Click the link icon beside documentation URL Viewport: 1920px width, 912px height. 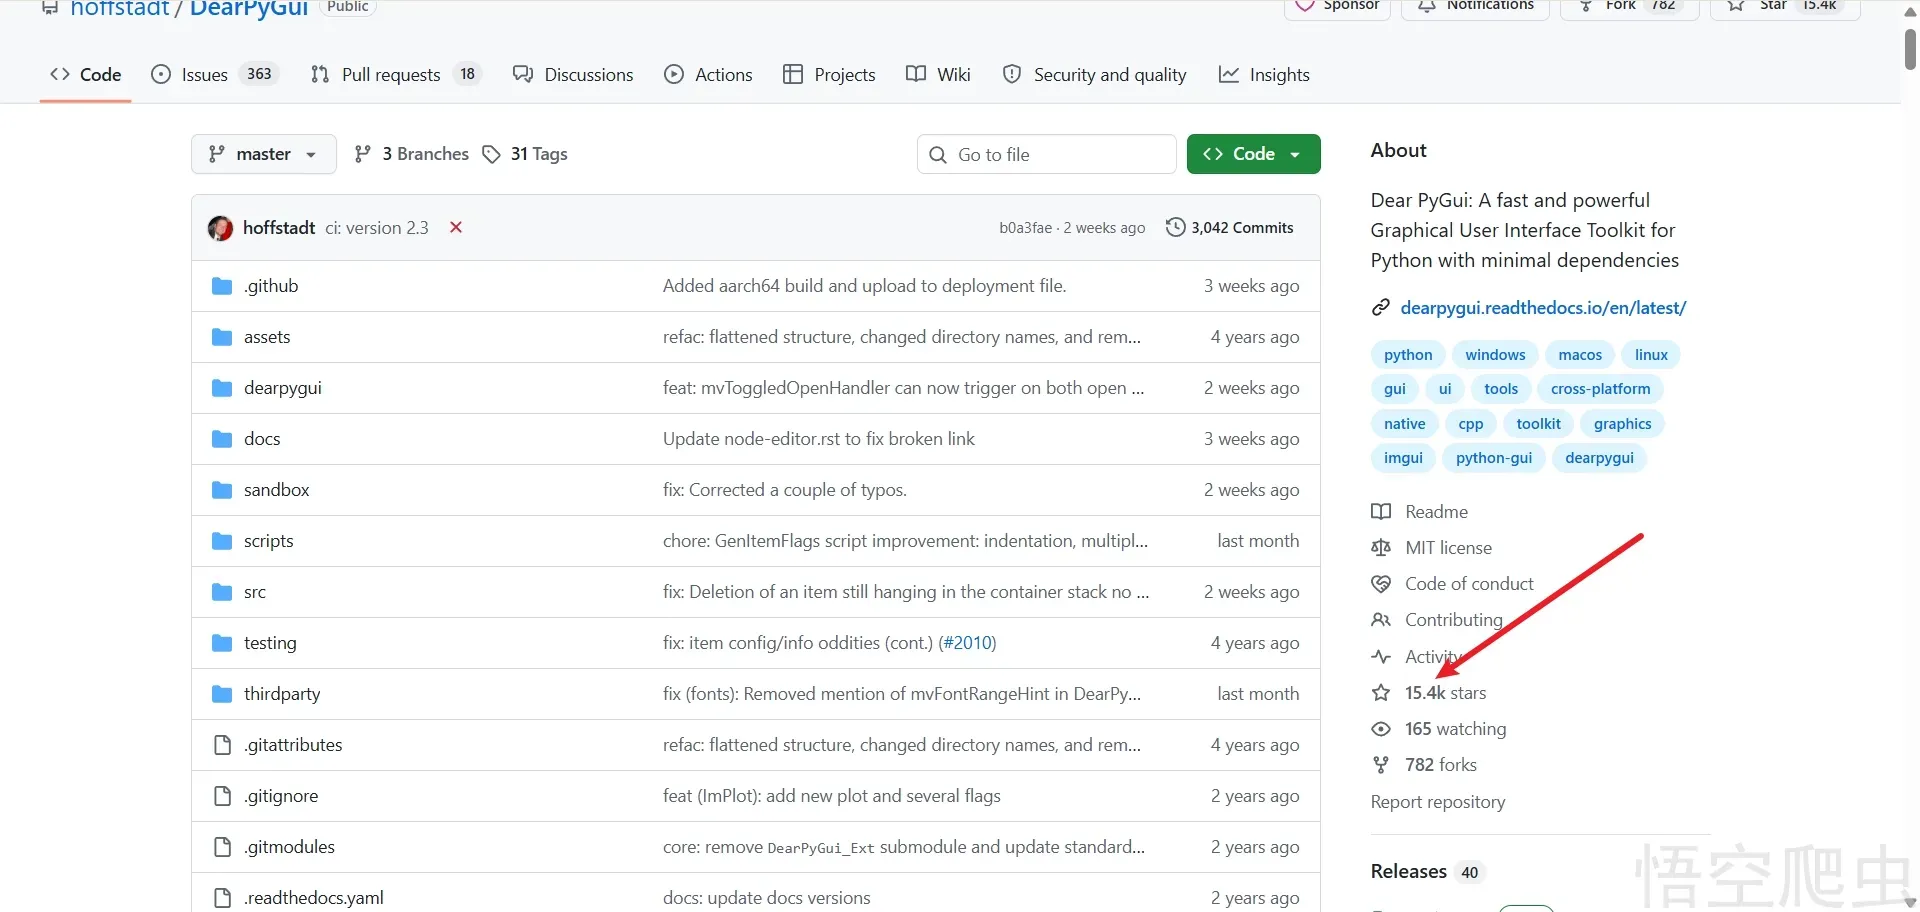point(1381,308)
